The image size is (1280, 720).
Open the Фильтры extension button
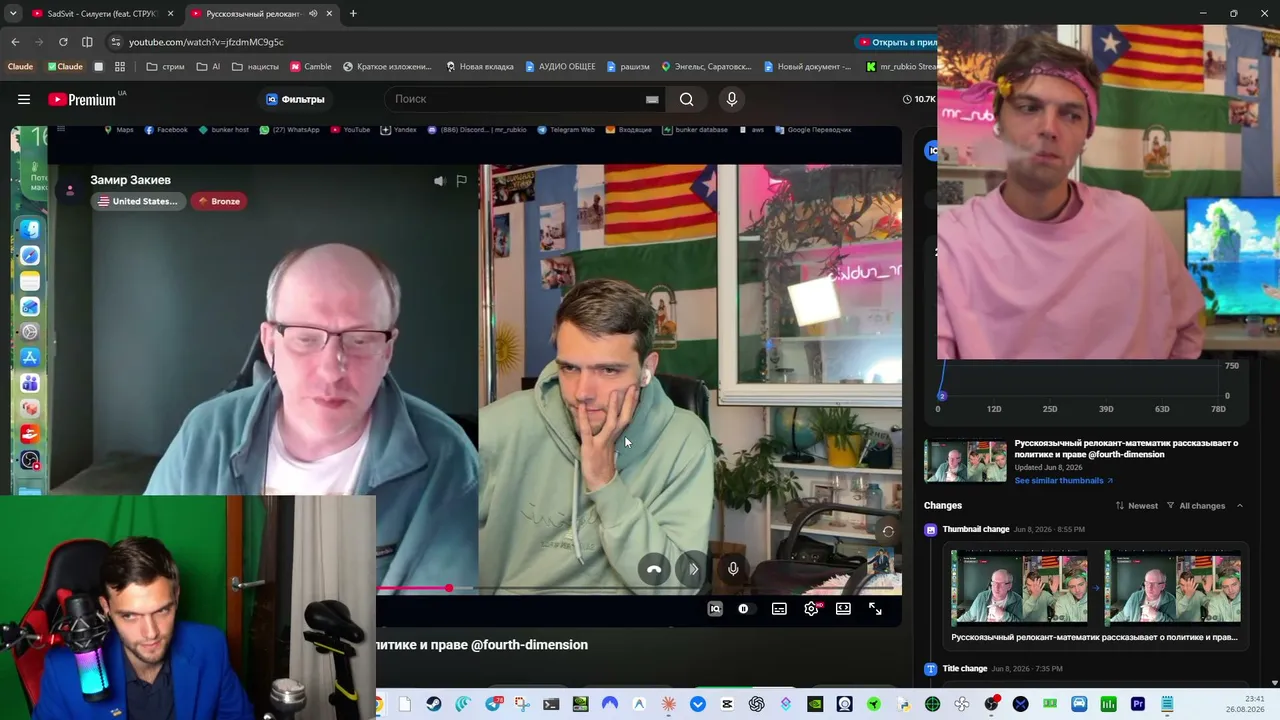(295, 99)
